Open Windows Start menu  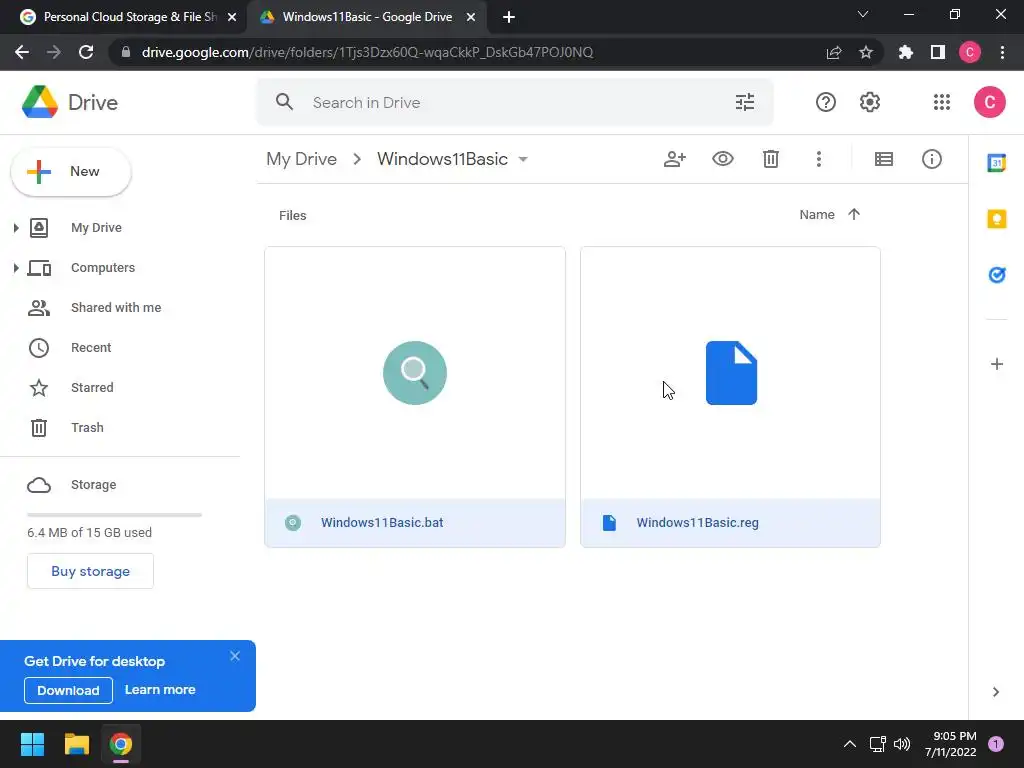click(x=32, y=744)
